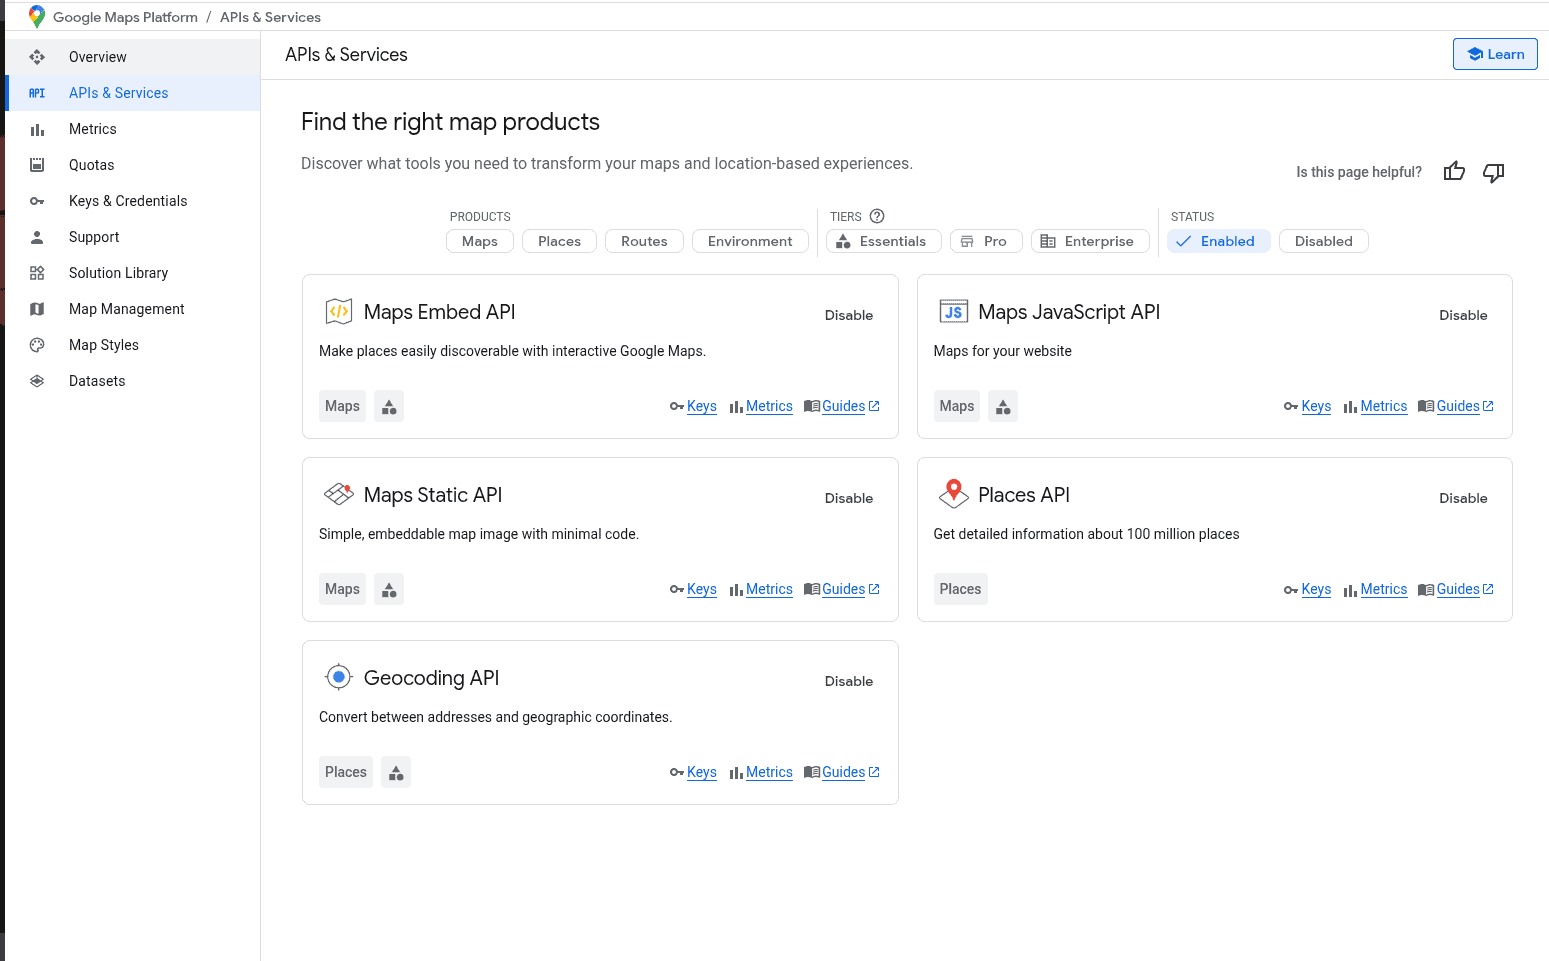The height and width of the screenshot is (961, 1549).
Task: Open Map Management via the map icon
Action: 37,309
